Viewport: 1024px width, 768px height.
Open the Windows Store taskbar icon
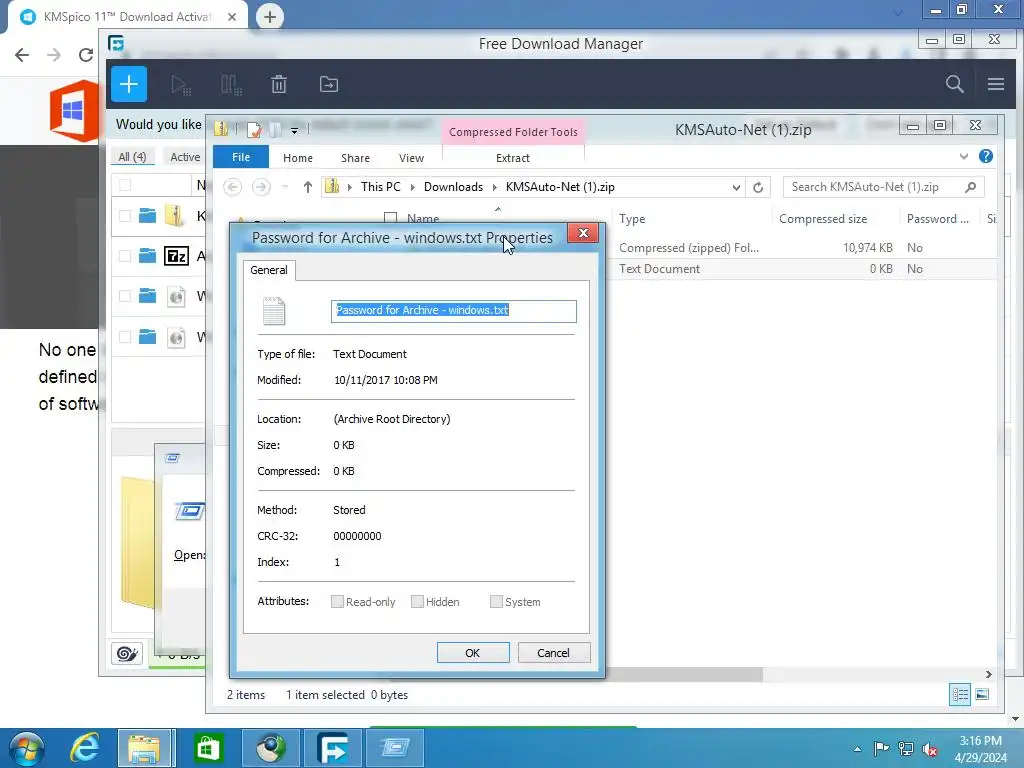pyautogui.click(x=208, y=748)
